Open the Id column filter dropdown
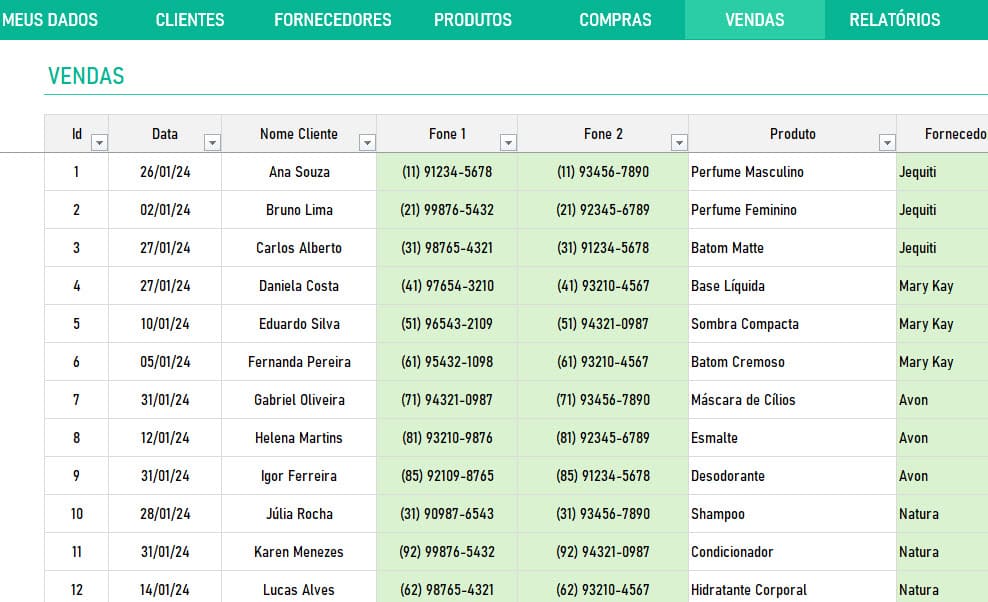 pos(99,142)
